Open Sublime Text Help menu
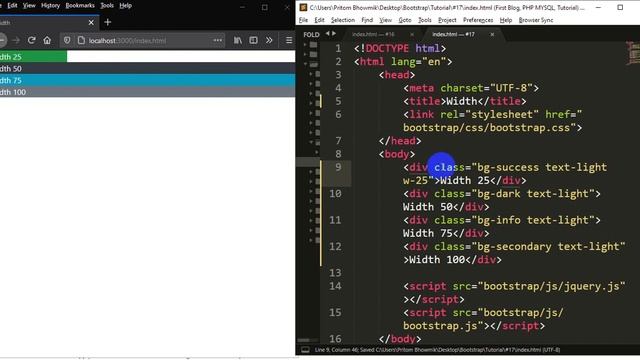 click(x=506, y=20)
